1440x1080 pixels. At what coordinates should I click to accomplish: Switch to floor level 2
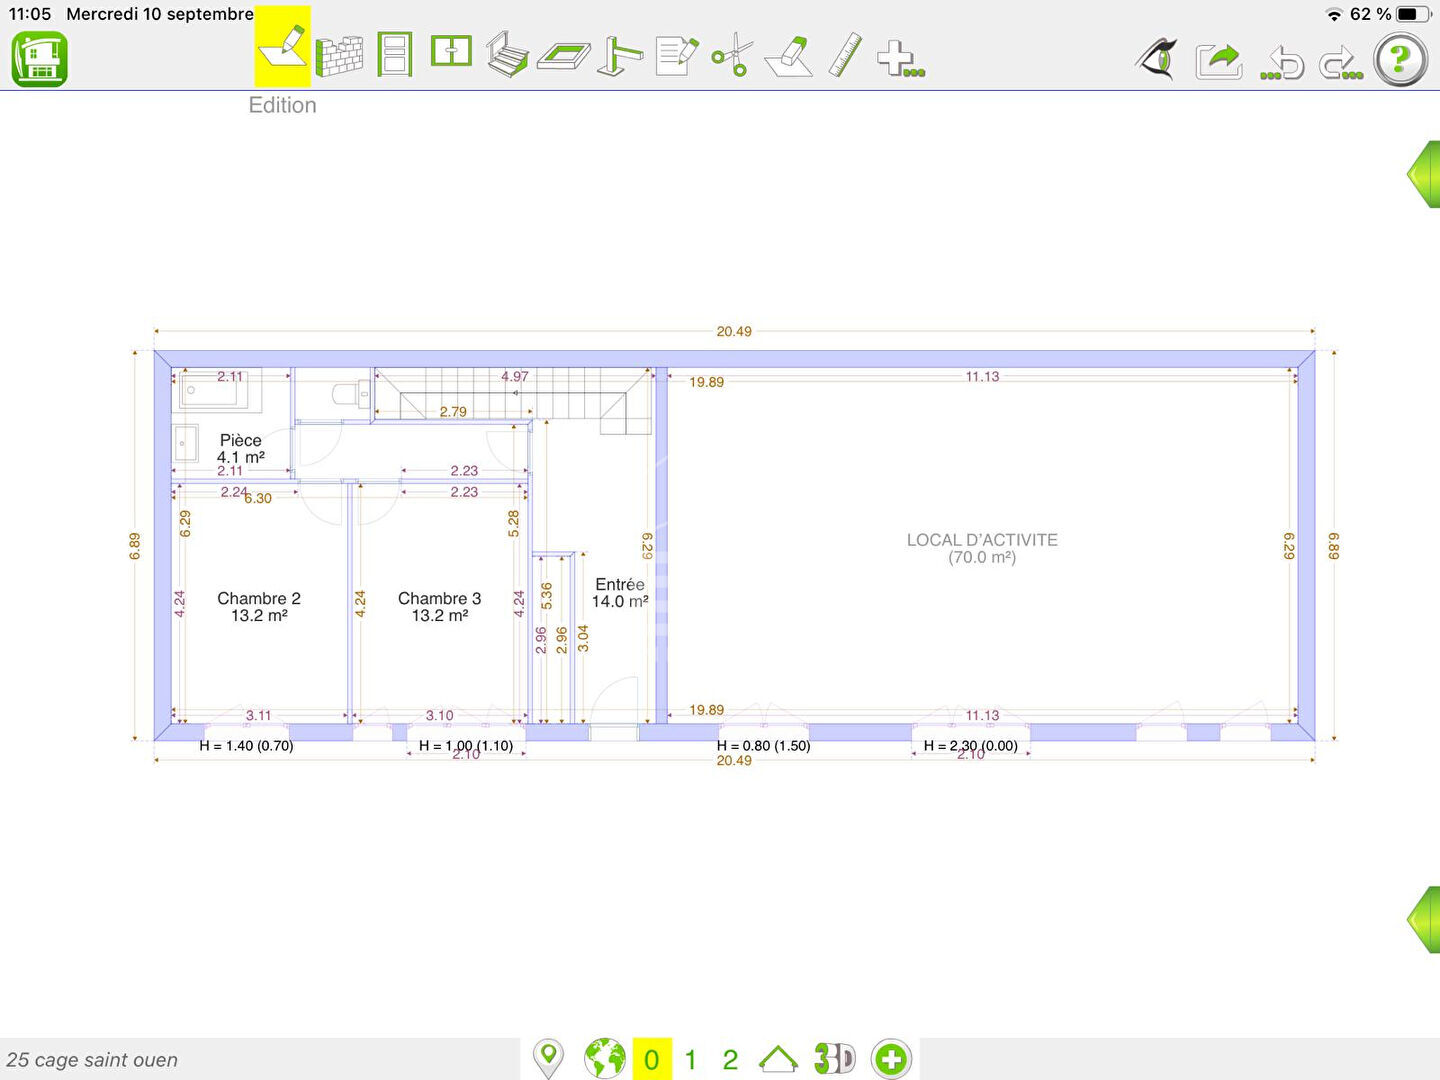pos(730,1060)
